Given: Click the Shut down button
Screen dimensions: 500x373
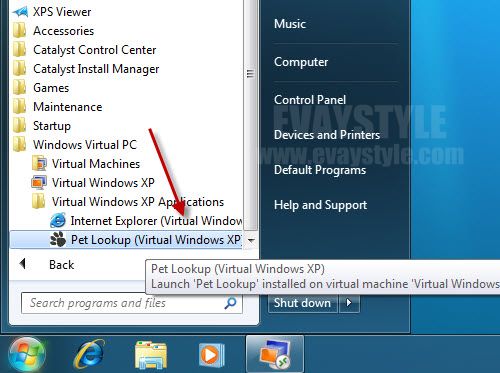Looking at the screenshot, I should pos(303,303).
